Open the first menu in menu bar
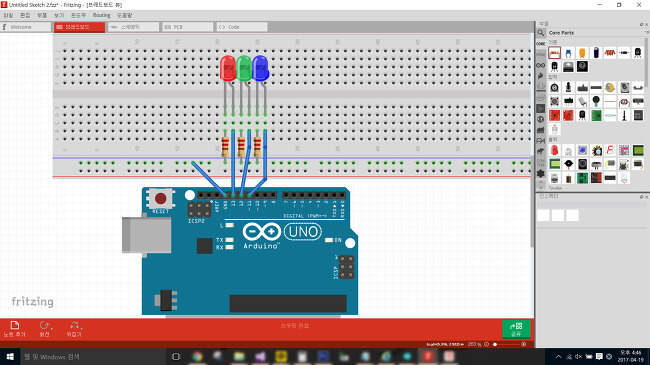Screen dimensions: 650x365 8,15
